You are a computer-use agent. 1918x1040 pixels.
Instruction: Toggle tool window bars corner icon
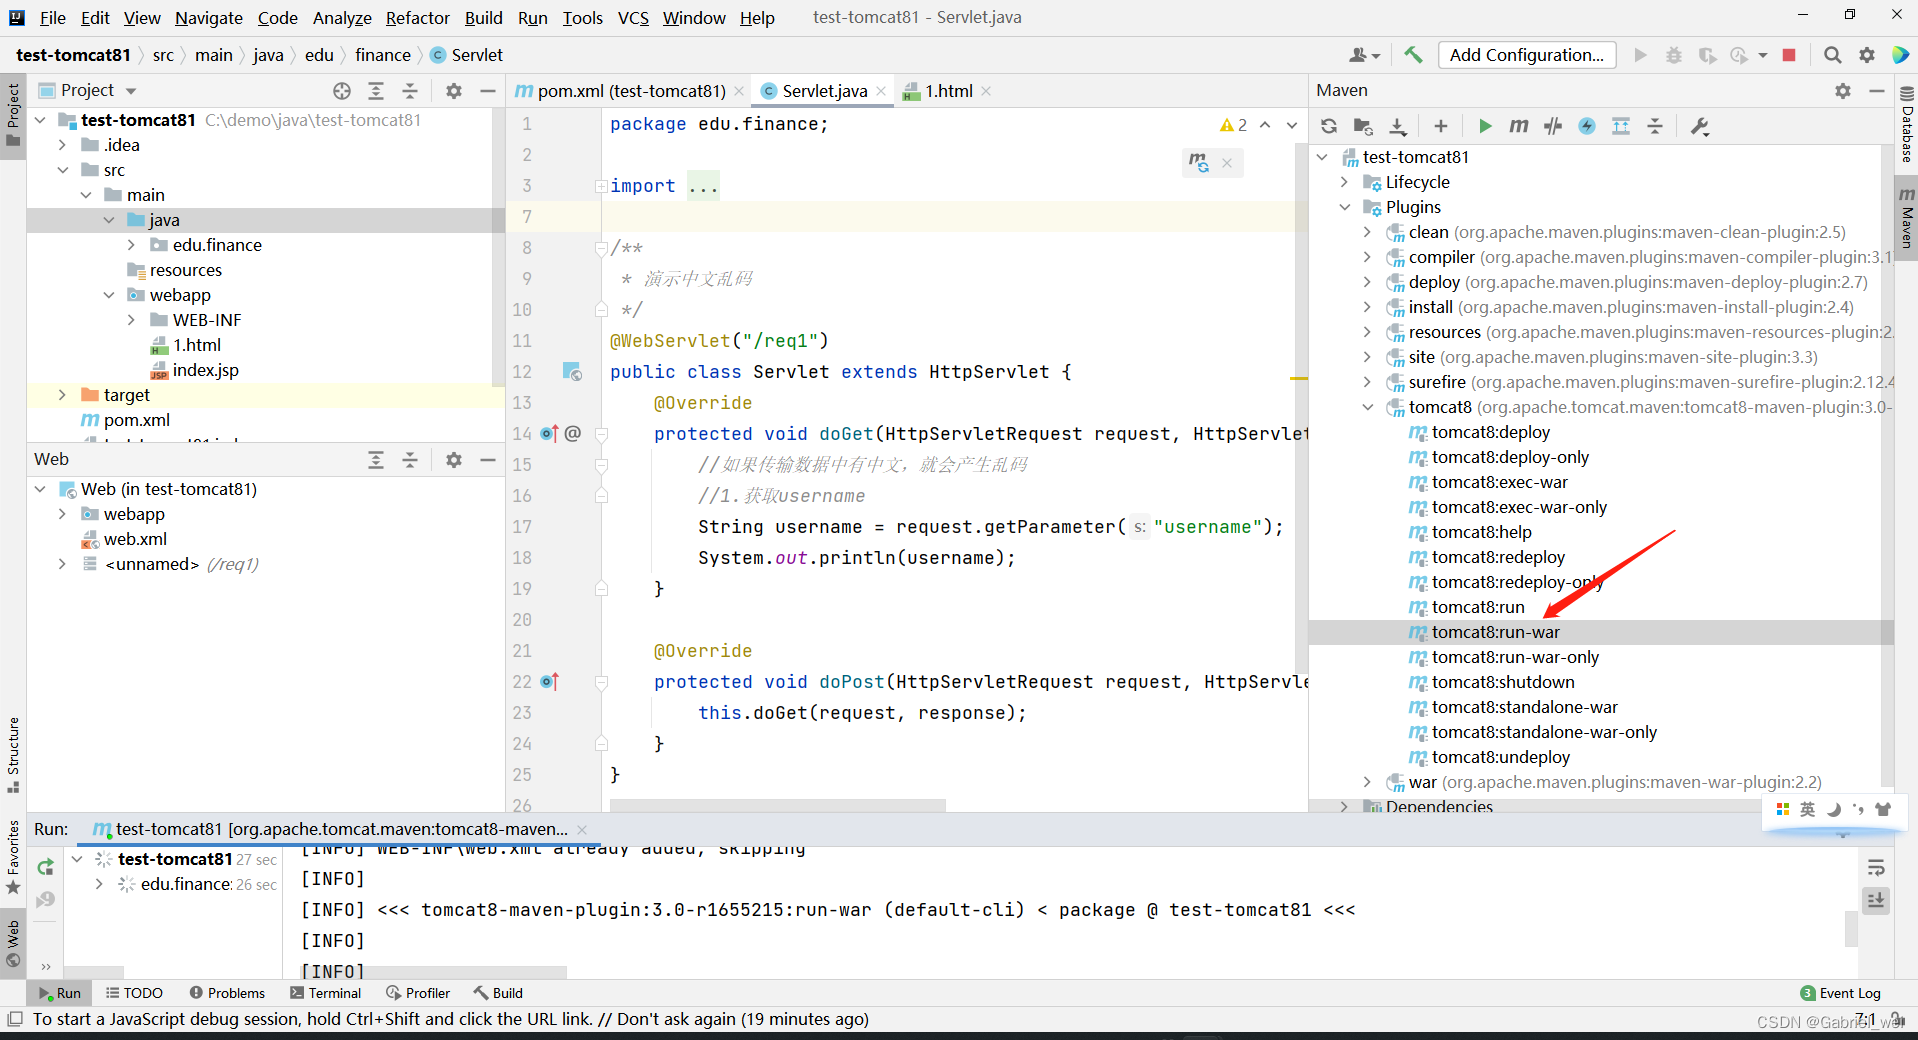coord(15,1019)
